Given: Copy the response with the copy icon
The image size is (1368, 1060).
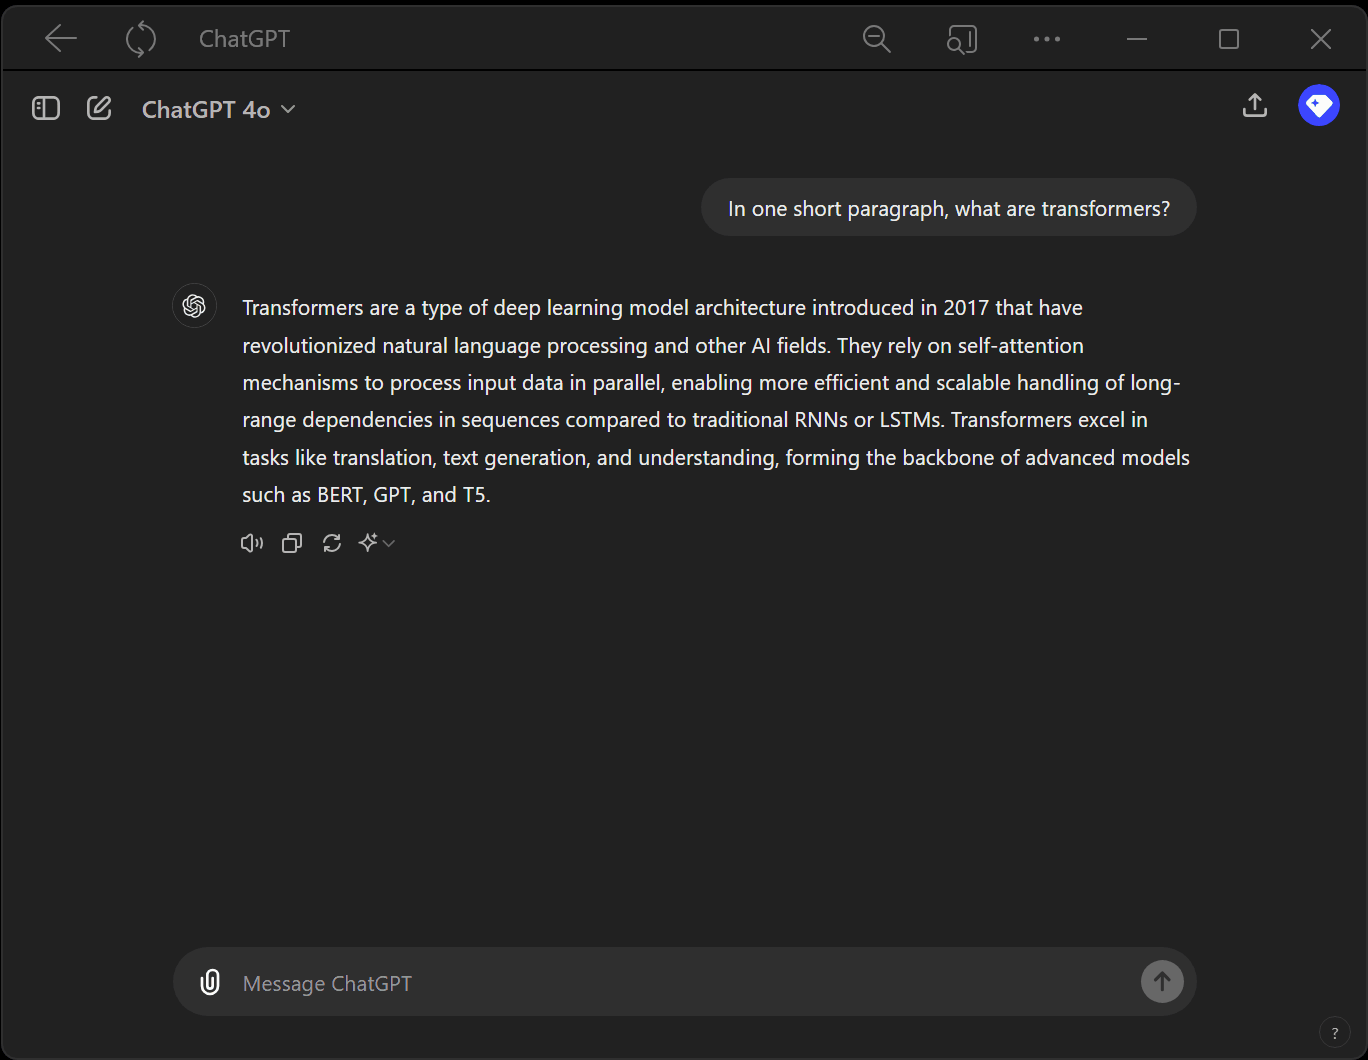Looking at the screenshot, I should click(292, 543).
